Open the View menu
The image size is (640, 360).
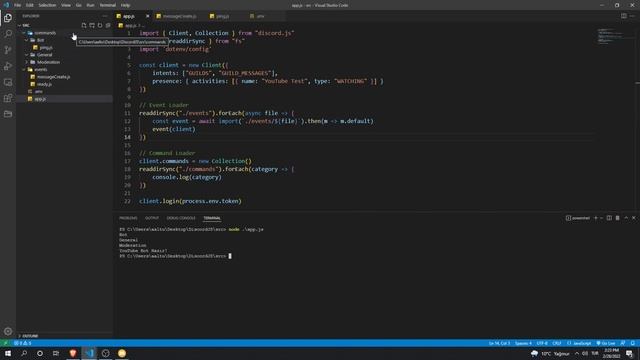(x=66, y=5)
